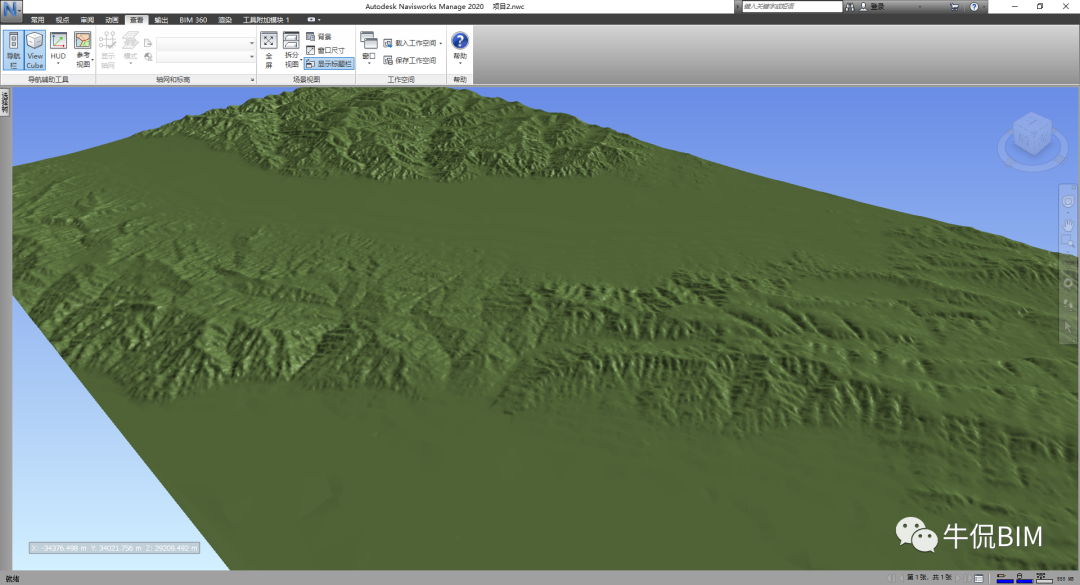Viewport: 1080px width, 585px height.
Task: Click the steering wheel on navigation bar
Action: click(1067, 203)
